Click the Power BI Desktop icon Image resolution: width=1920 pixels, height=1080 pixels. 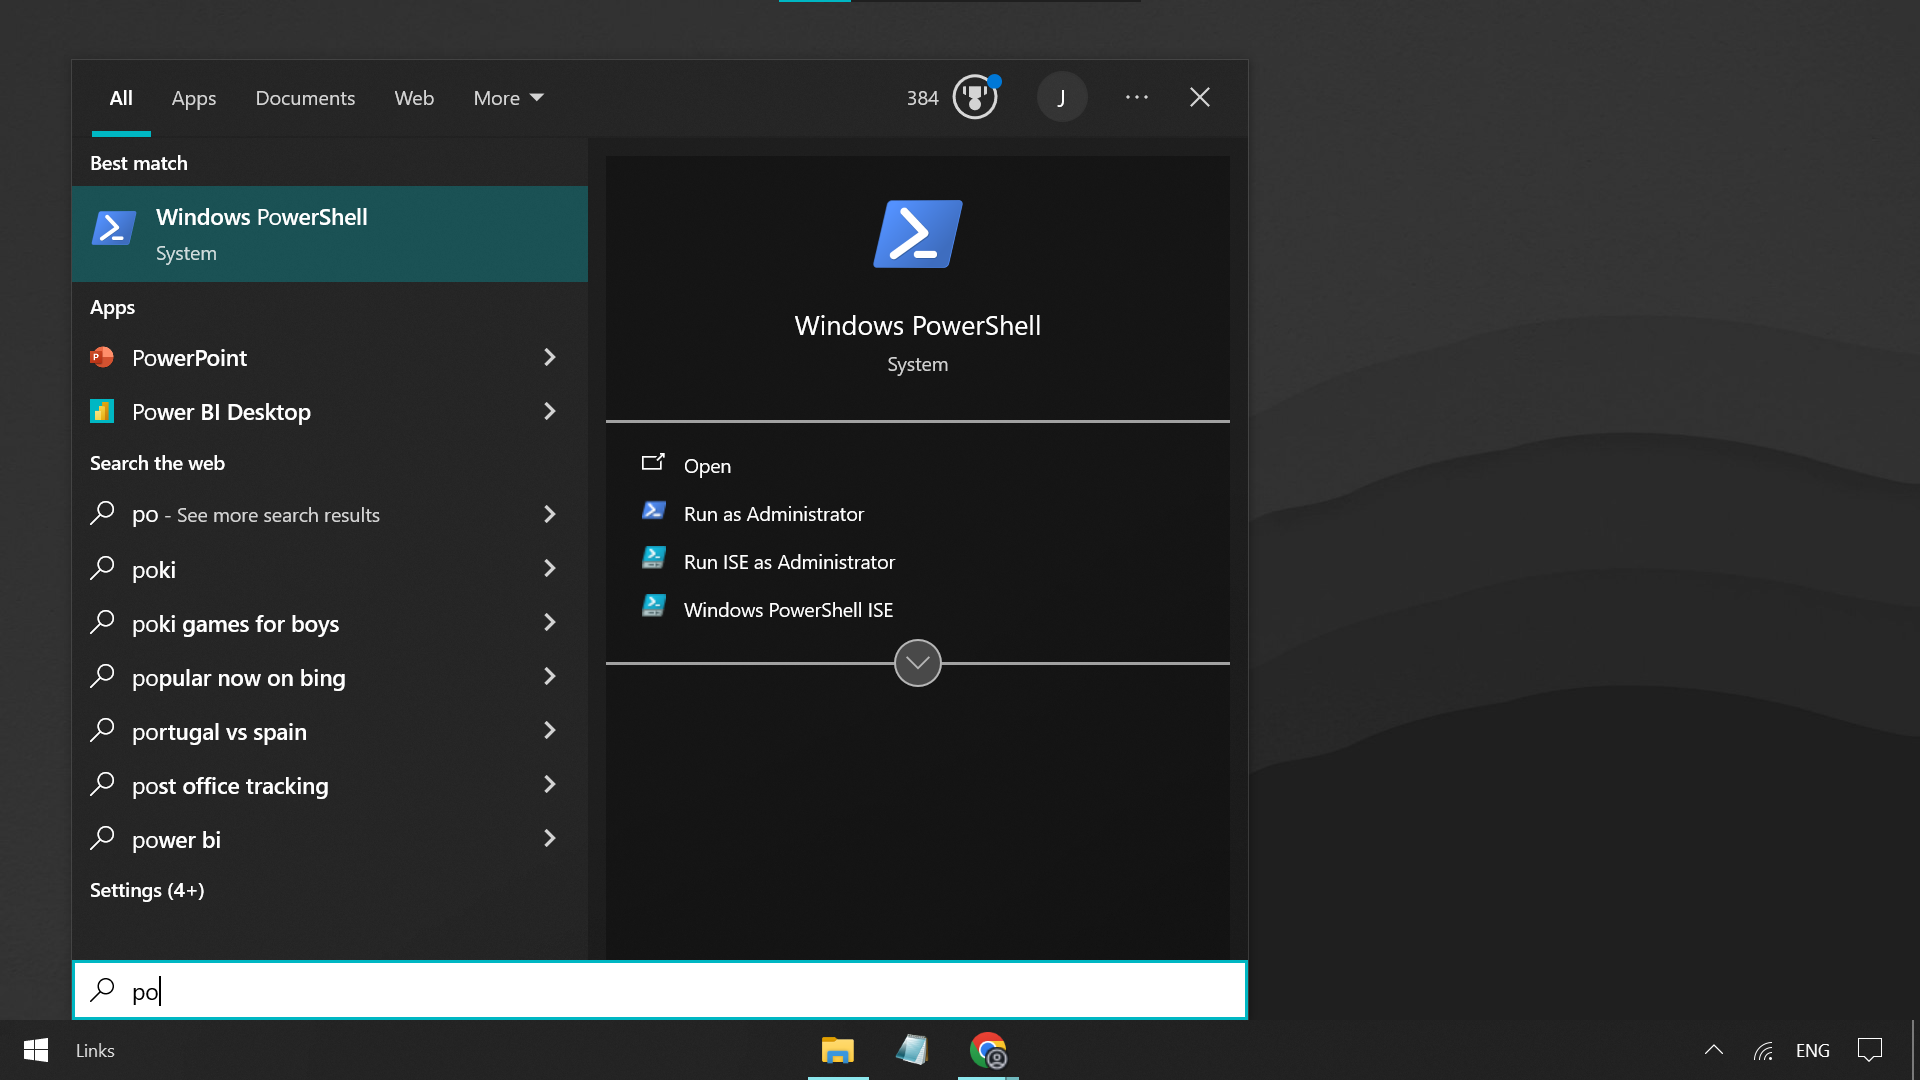click(102, 411)
